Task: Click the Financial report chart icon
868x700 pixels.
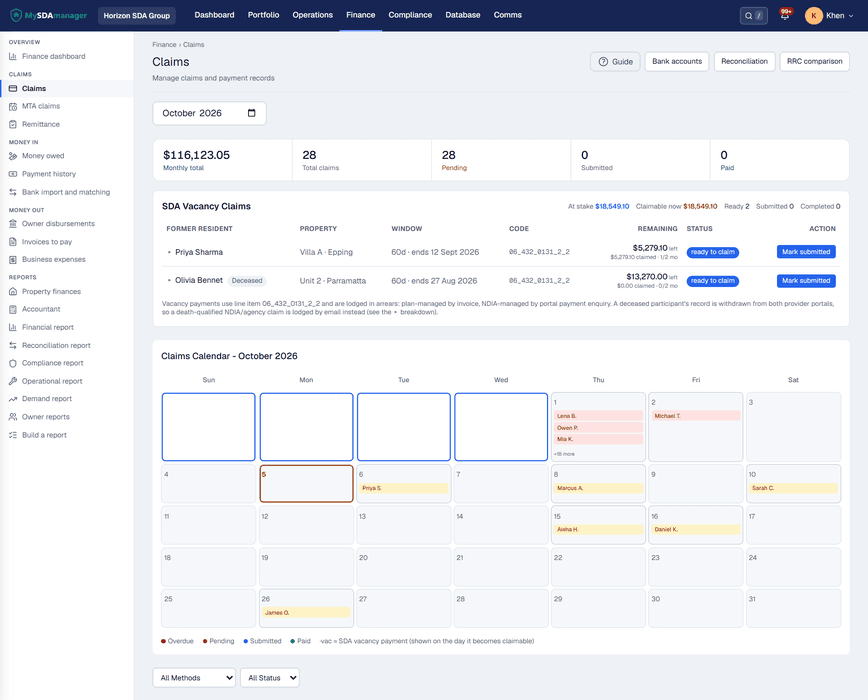Action: pos(13,327)
